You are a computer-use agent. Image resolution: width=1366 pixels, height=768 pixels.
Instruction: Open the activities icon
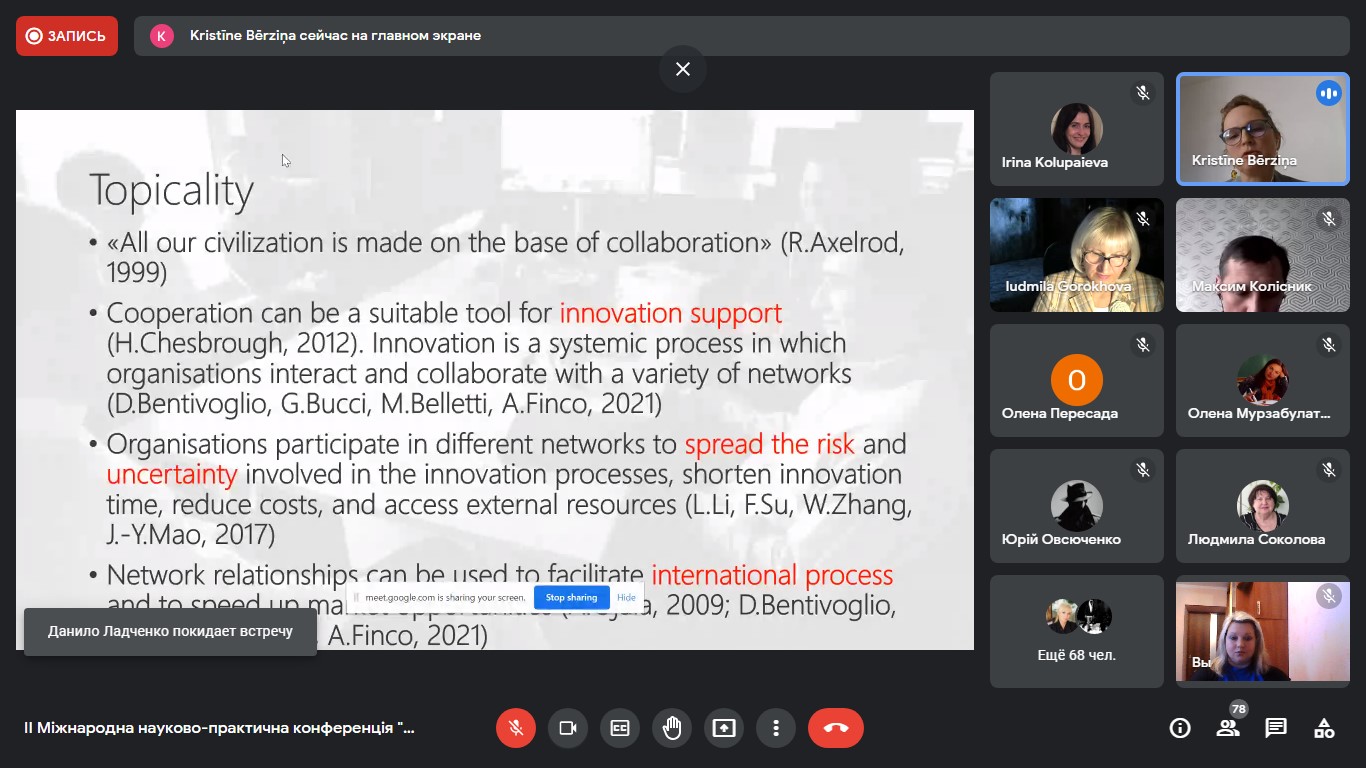pyautogui.click(x=1324, y=728)
